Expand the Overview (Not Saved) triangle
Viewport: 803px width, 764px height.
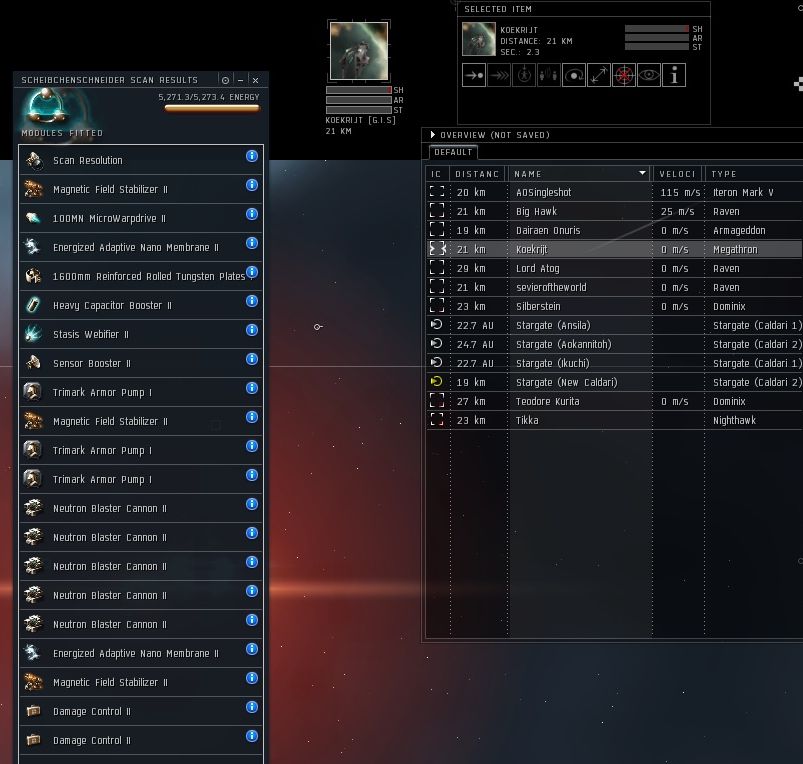[x=433, y=135]
